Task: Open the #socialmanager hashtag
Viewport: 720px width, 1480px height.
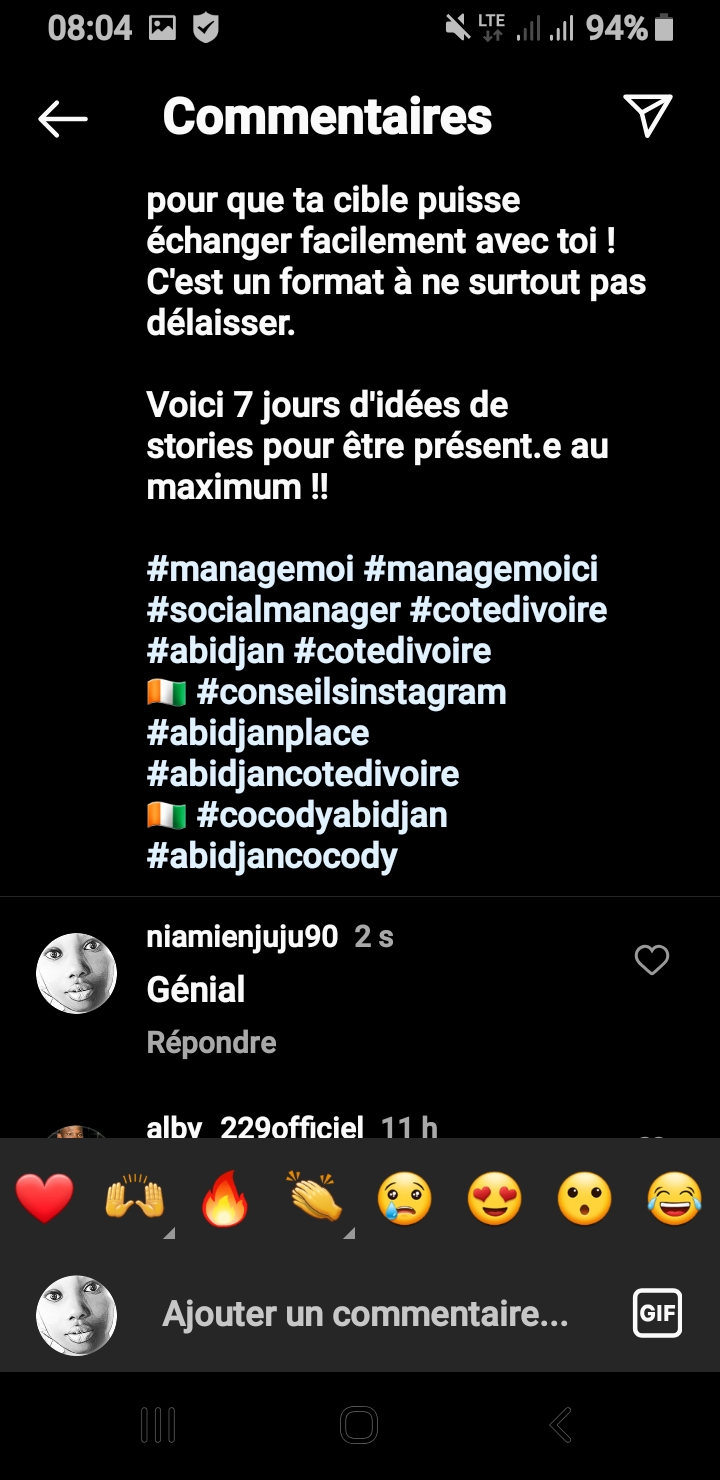Action: (273, 610)
